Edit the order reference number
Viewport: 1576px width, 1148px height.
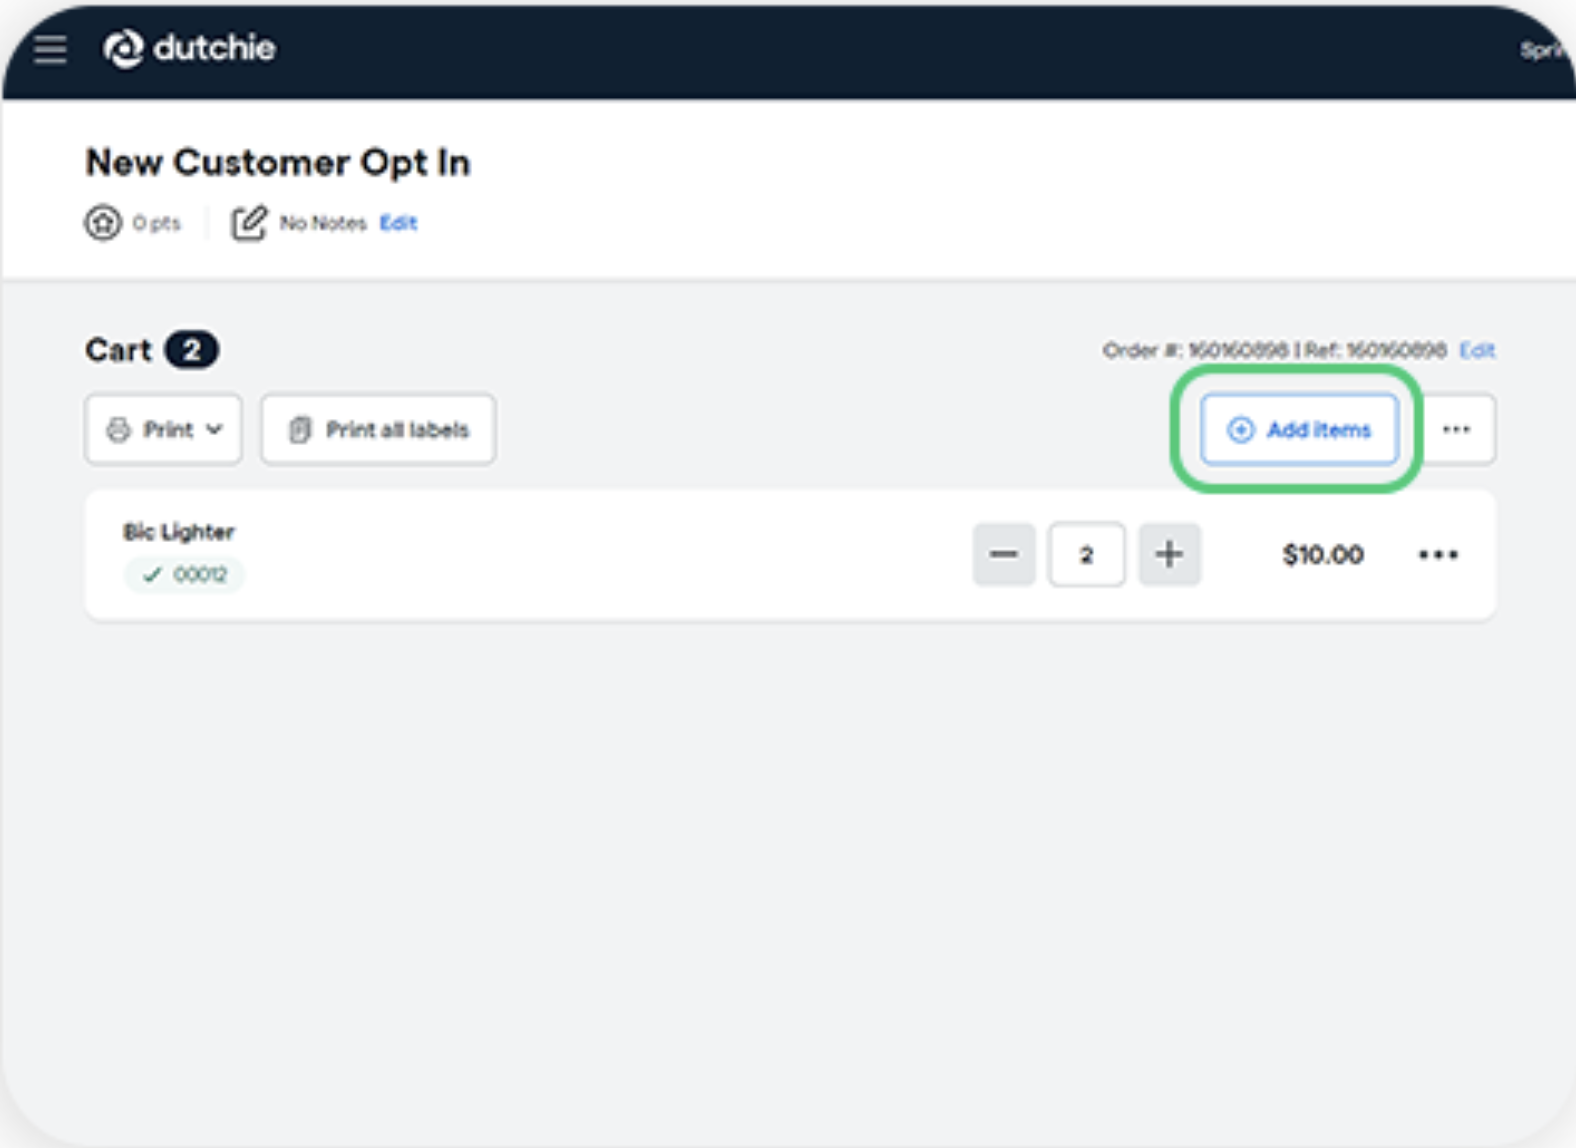1477,350
